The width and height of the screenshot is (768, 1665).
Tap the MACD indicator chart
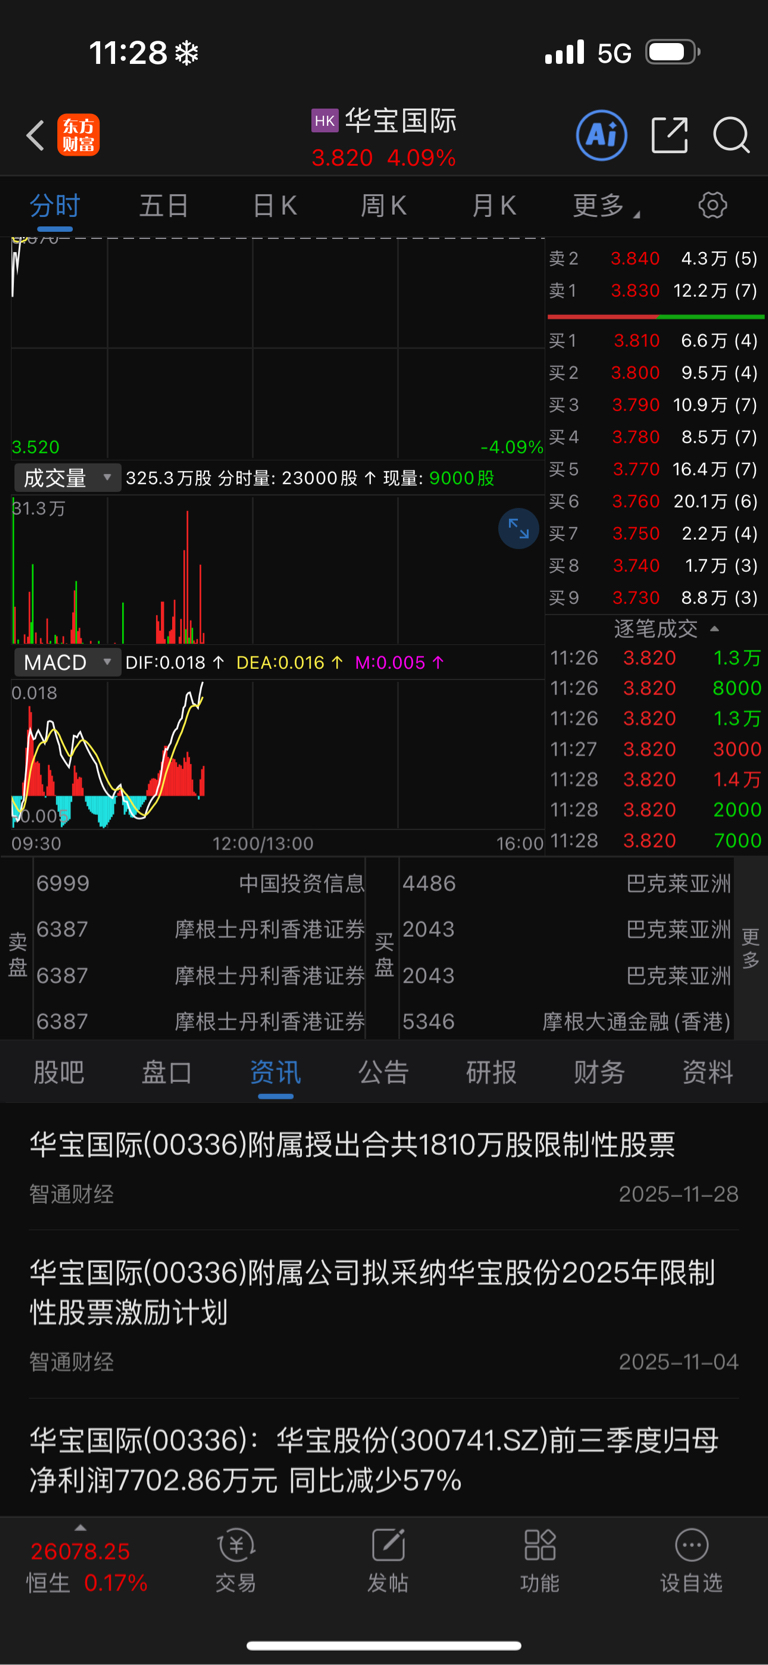(278, 754)
